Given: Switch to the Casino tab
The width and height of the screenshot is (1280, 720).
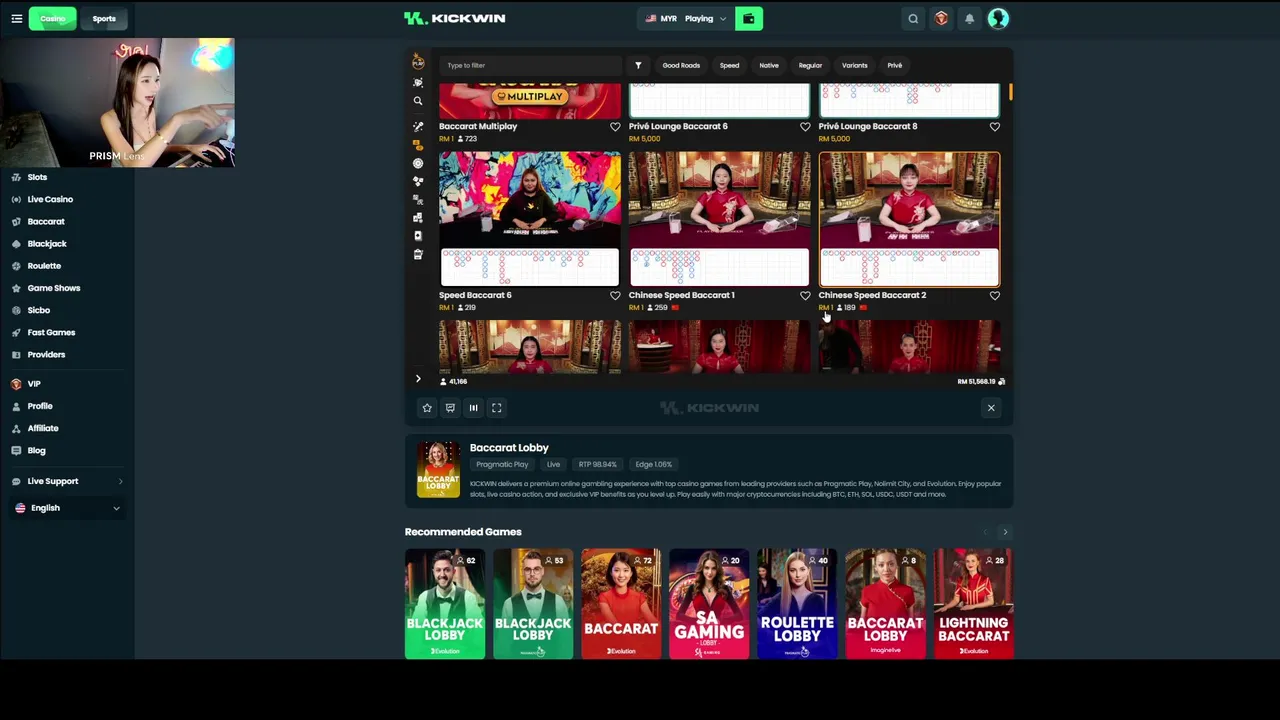Looking at the screenshot, I should (x=53, y=18).
